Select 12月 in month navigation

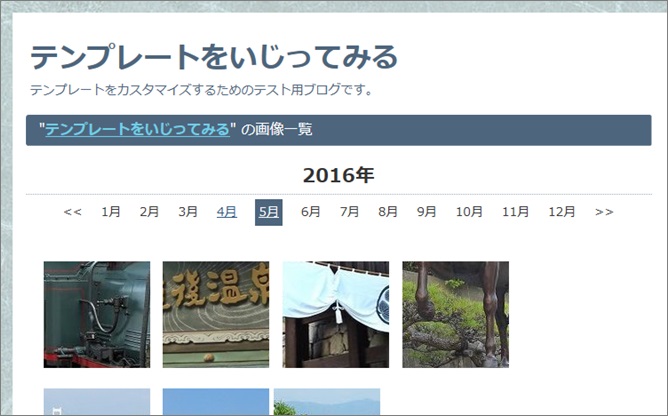(562, 212)
